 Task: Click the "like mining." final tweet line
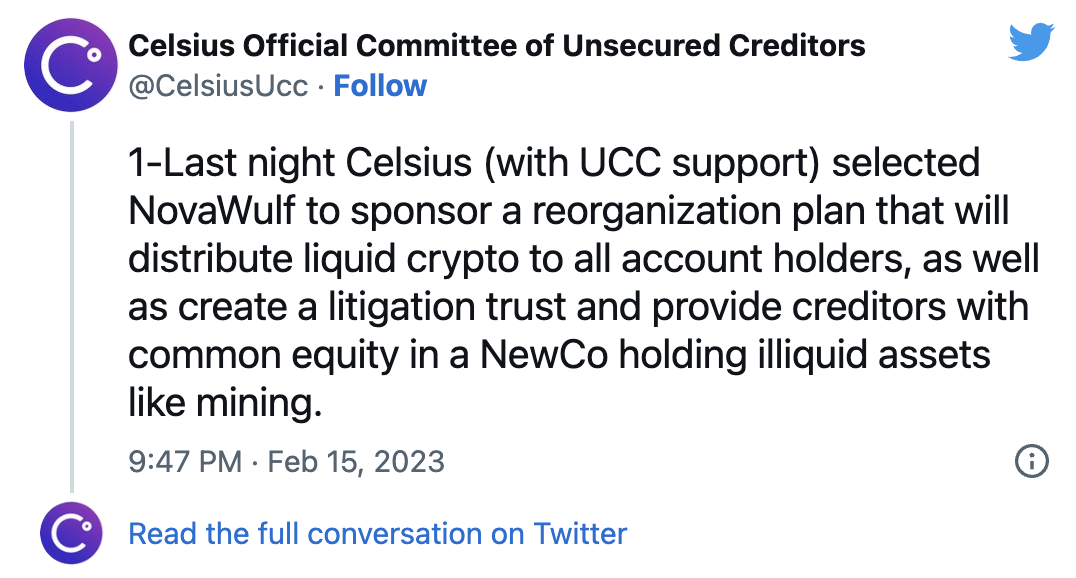click(x=226, y=403)
